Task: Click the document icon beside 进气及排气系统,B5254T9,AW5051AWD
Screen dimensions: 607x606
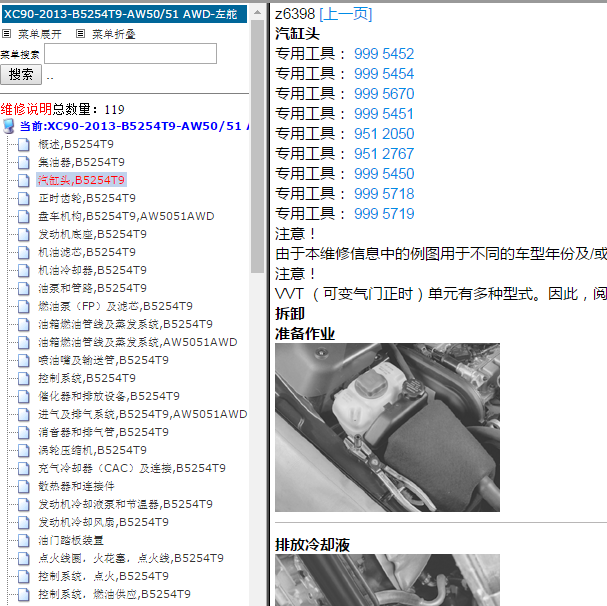Action: 24,415
